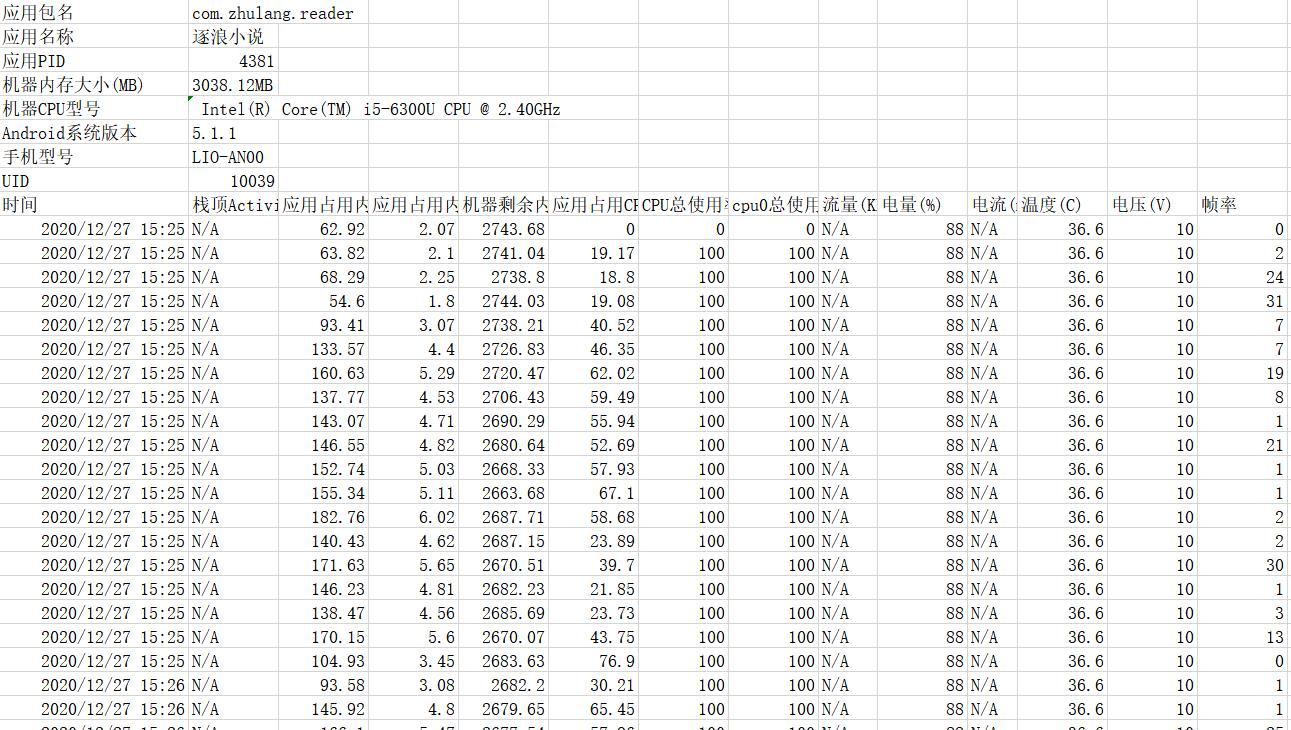
Task: Select the 电量(%) column header cell
Action: tap(923, 205)
